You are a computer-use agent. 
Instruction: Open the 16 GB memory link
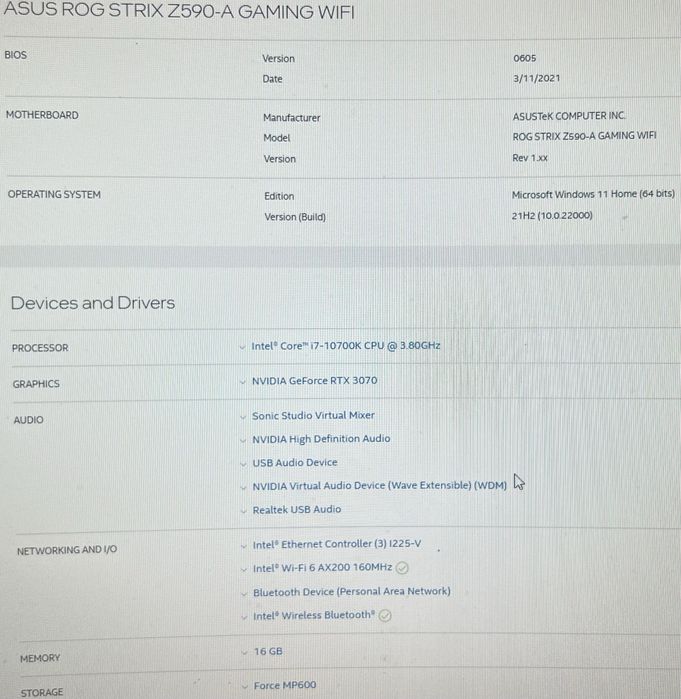[x=268, y=651]
